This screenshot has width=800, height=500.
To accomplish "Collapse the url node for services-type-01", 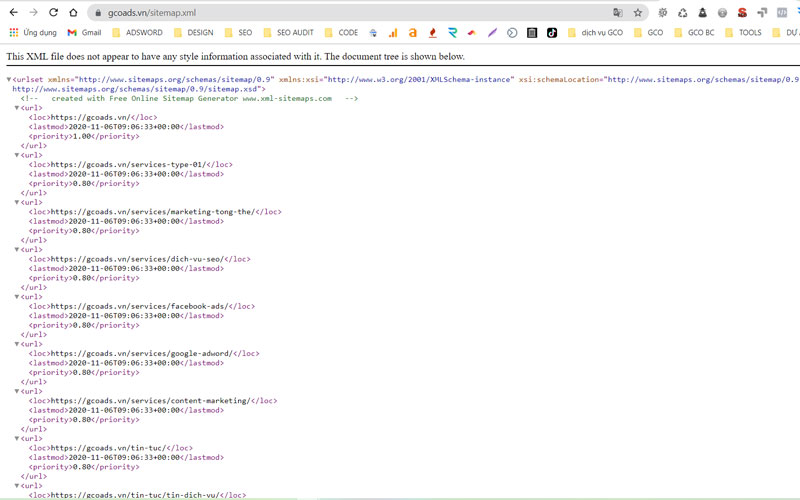I will [x=17, y=155].
